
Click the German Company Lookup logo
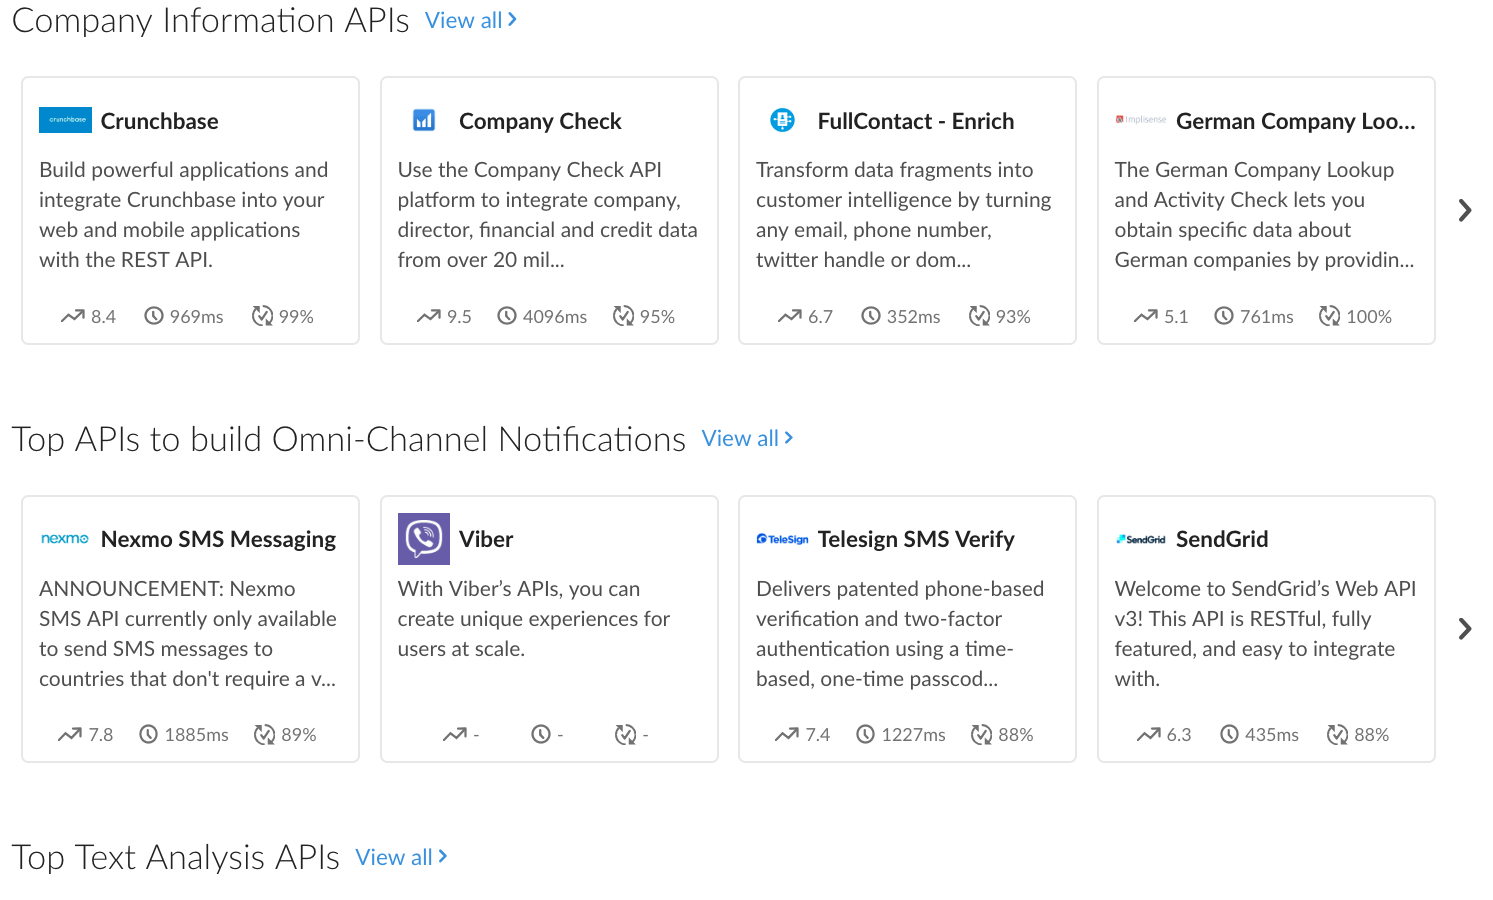click(x=1141, y=120)
